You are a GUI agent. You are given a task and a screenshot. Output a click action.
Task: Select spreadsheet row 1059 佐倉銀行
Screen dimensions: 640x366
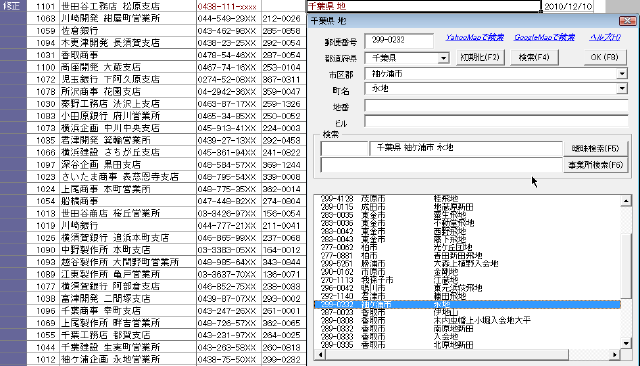(167, 31)
